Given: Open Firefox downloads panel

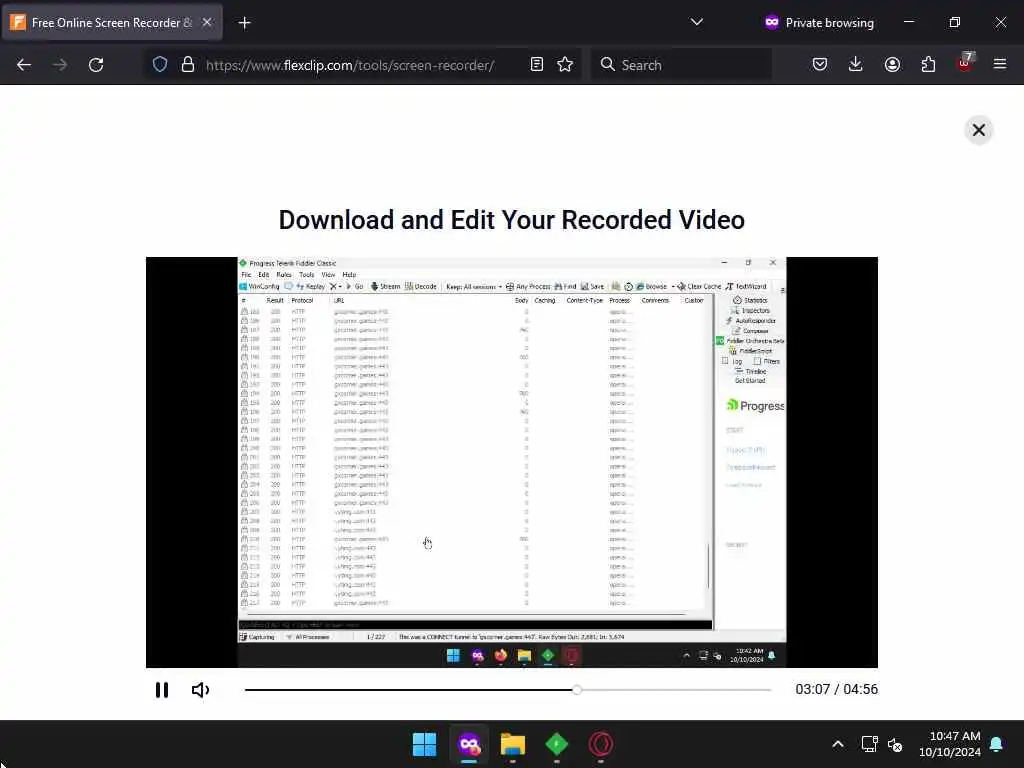Looking at the screenshot, I should pyautogui.click(x=856, y=65).
